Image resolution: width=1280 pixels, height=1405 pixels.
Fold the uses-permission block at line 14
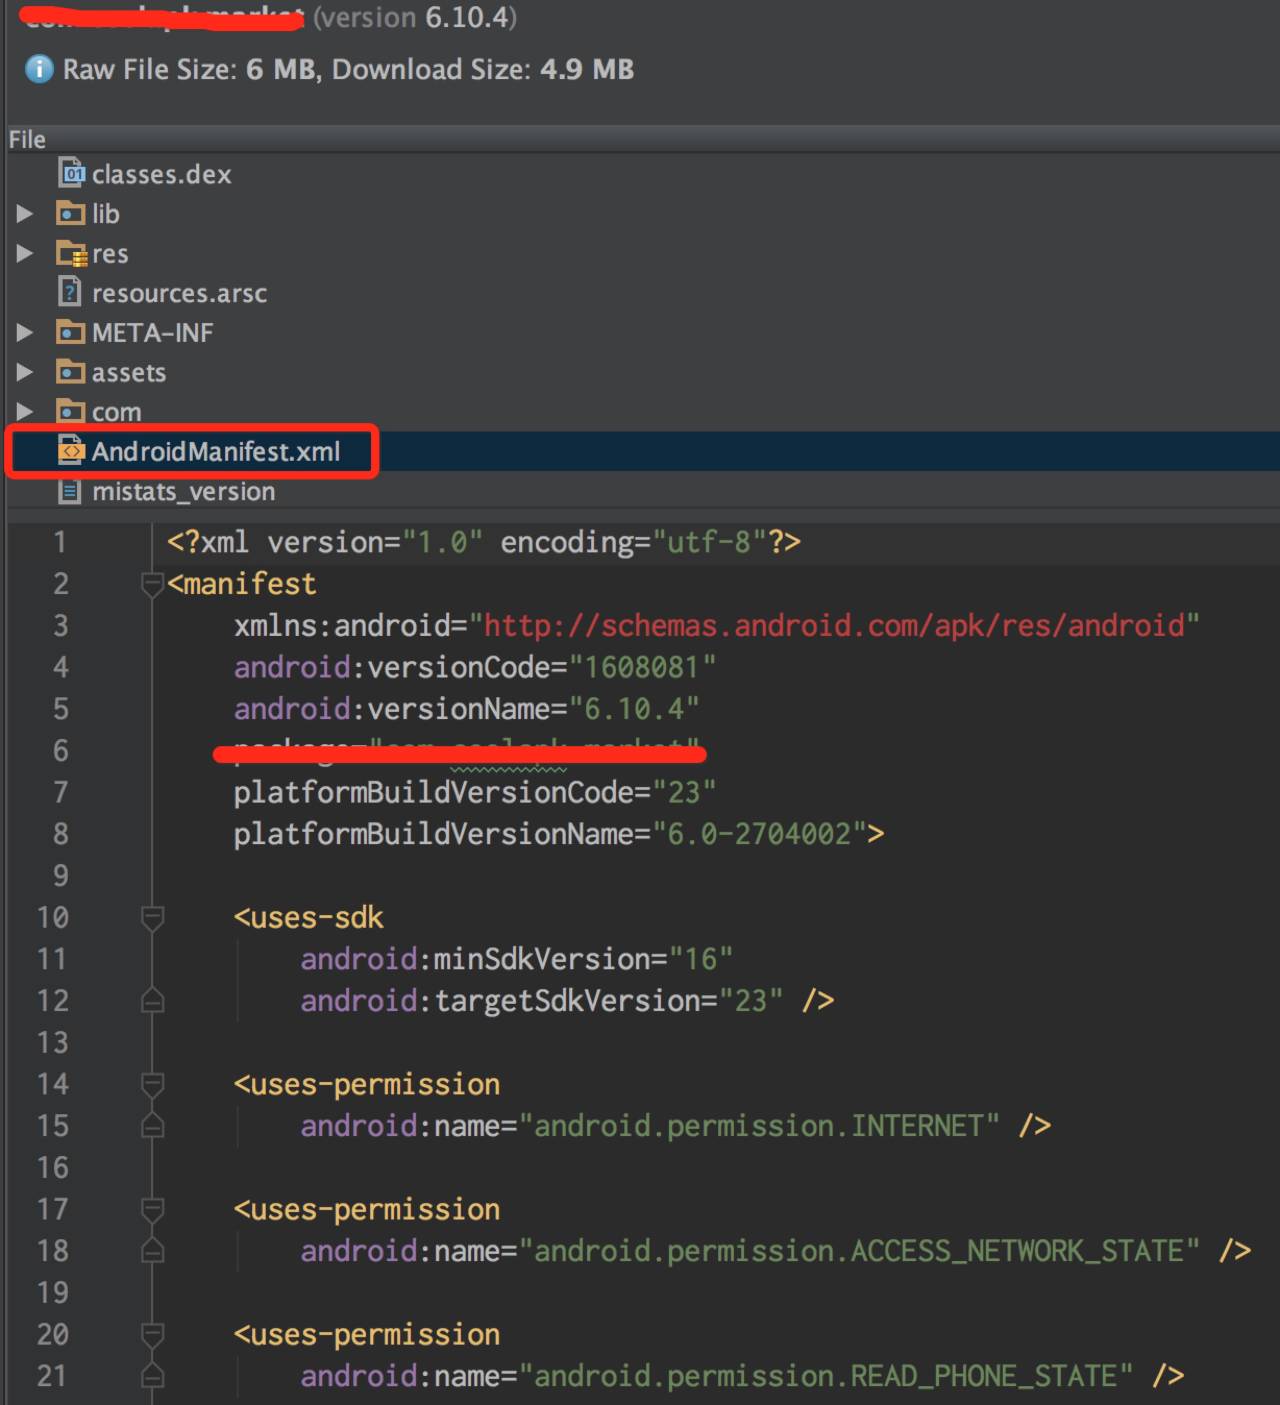coord(152,1085)
